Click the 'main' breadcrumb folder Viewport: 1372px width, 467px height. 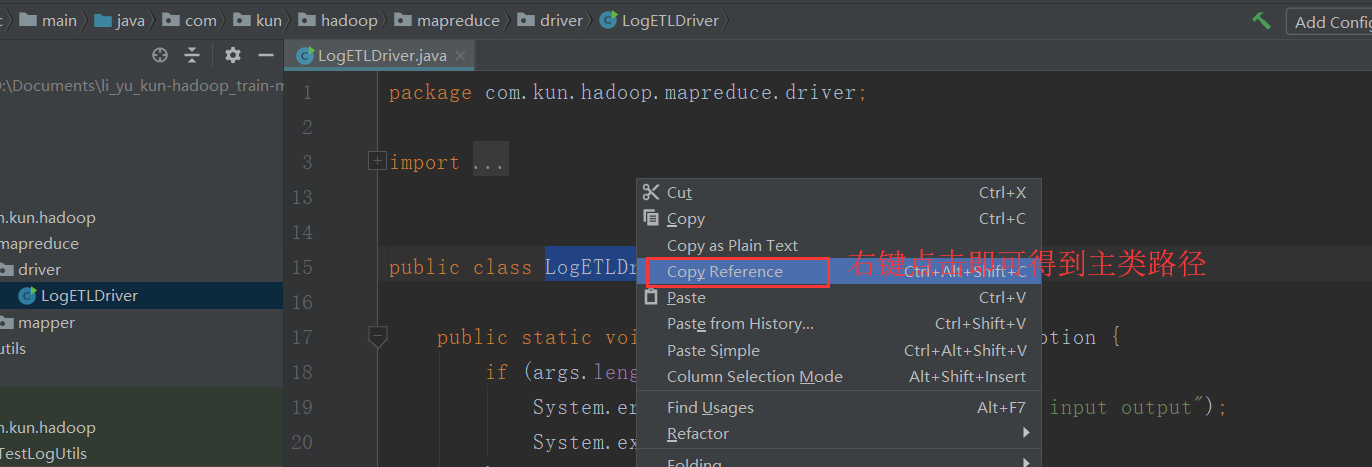48,20
